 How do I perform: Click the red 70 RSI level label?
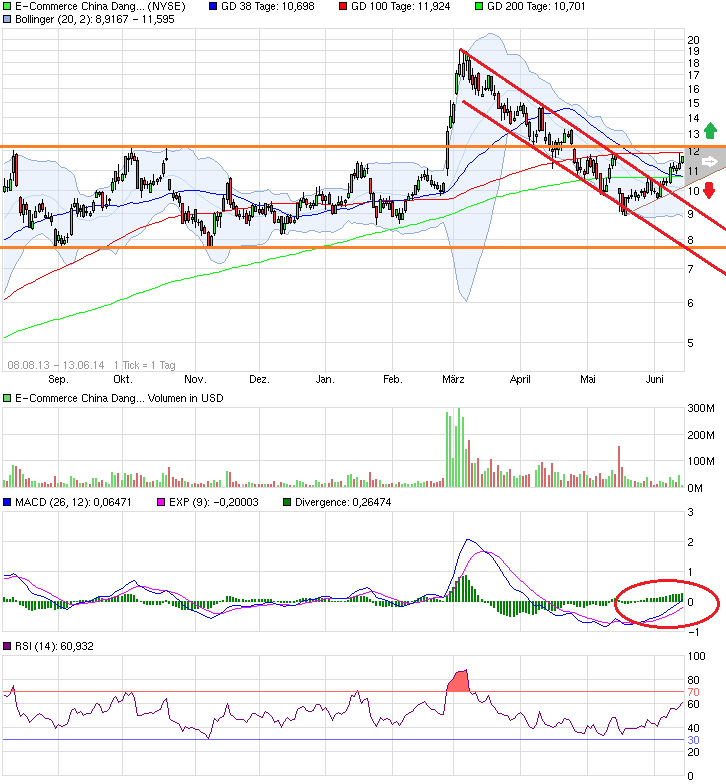pyautogui.click(x=693, y=692)
